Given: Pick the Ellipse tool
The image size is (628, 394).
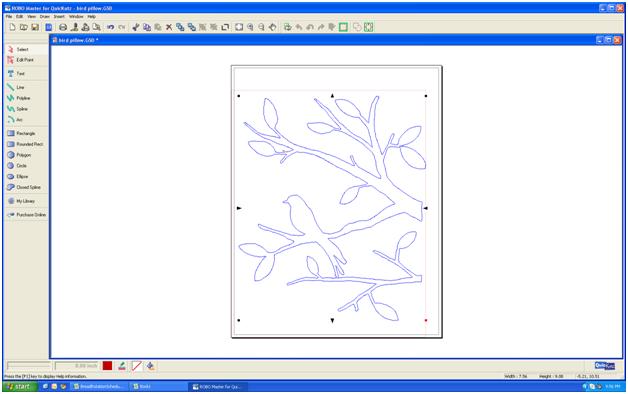Looking at the screenshot, I should pos(26,177).
